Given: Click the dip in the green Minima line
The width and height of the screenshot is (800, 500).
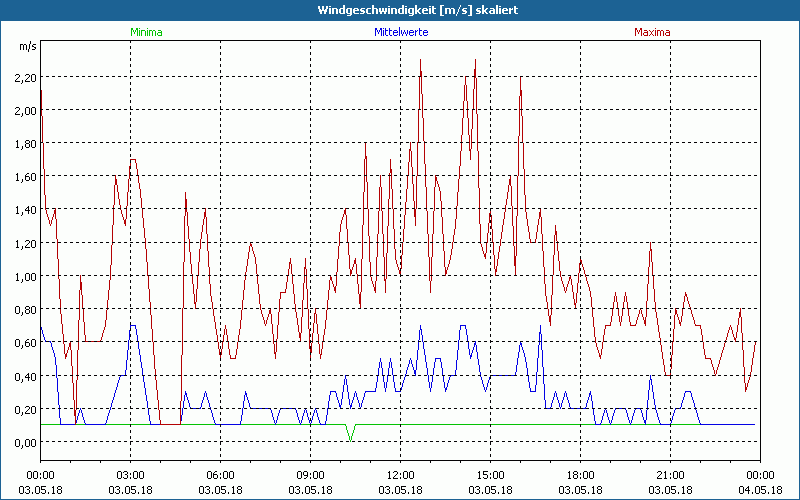Looking at the screenshot, I should point(350,438).
